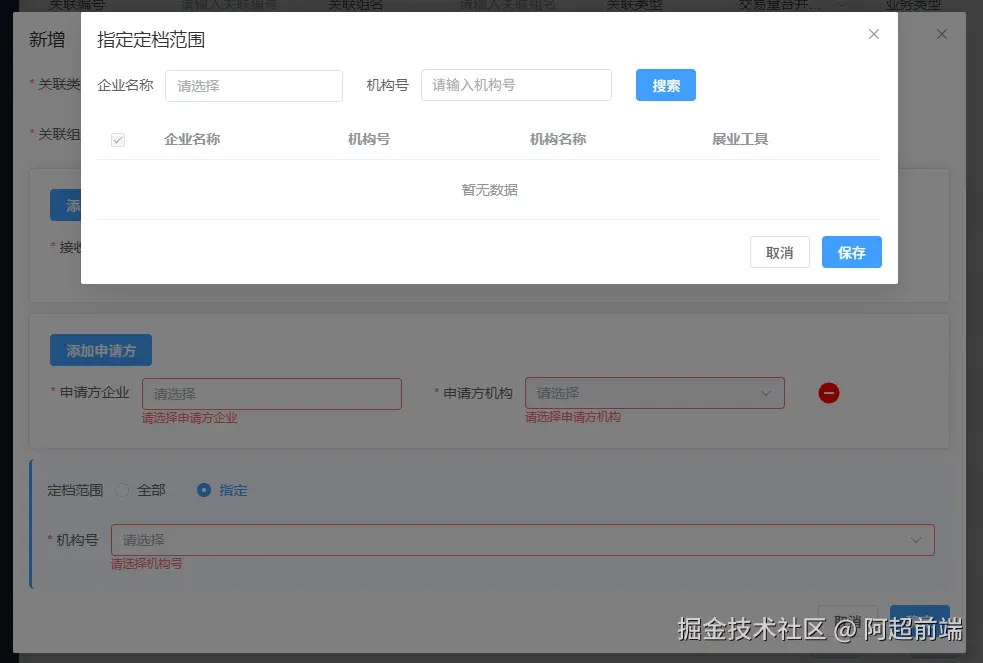Click the 请选择申请方企业 error message
Screen dimensions: 983x663
189,418
